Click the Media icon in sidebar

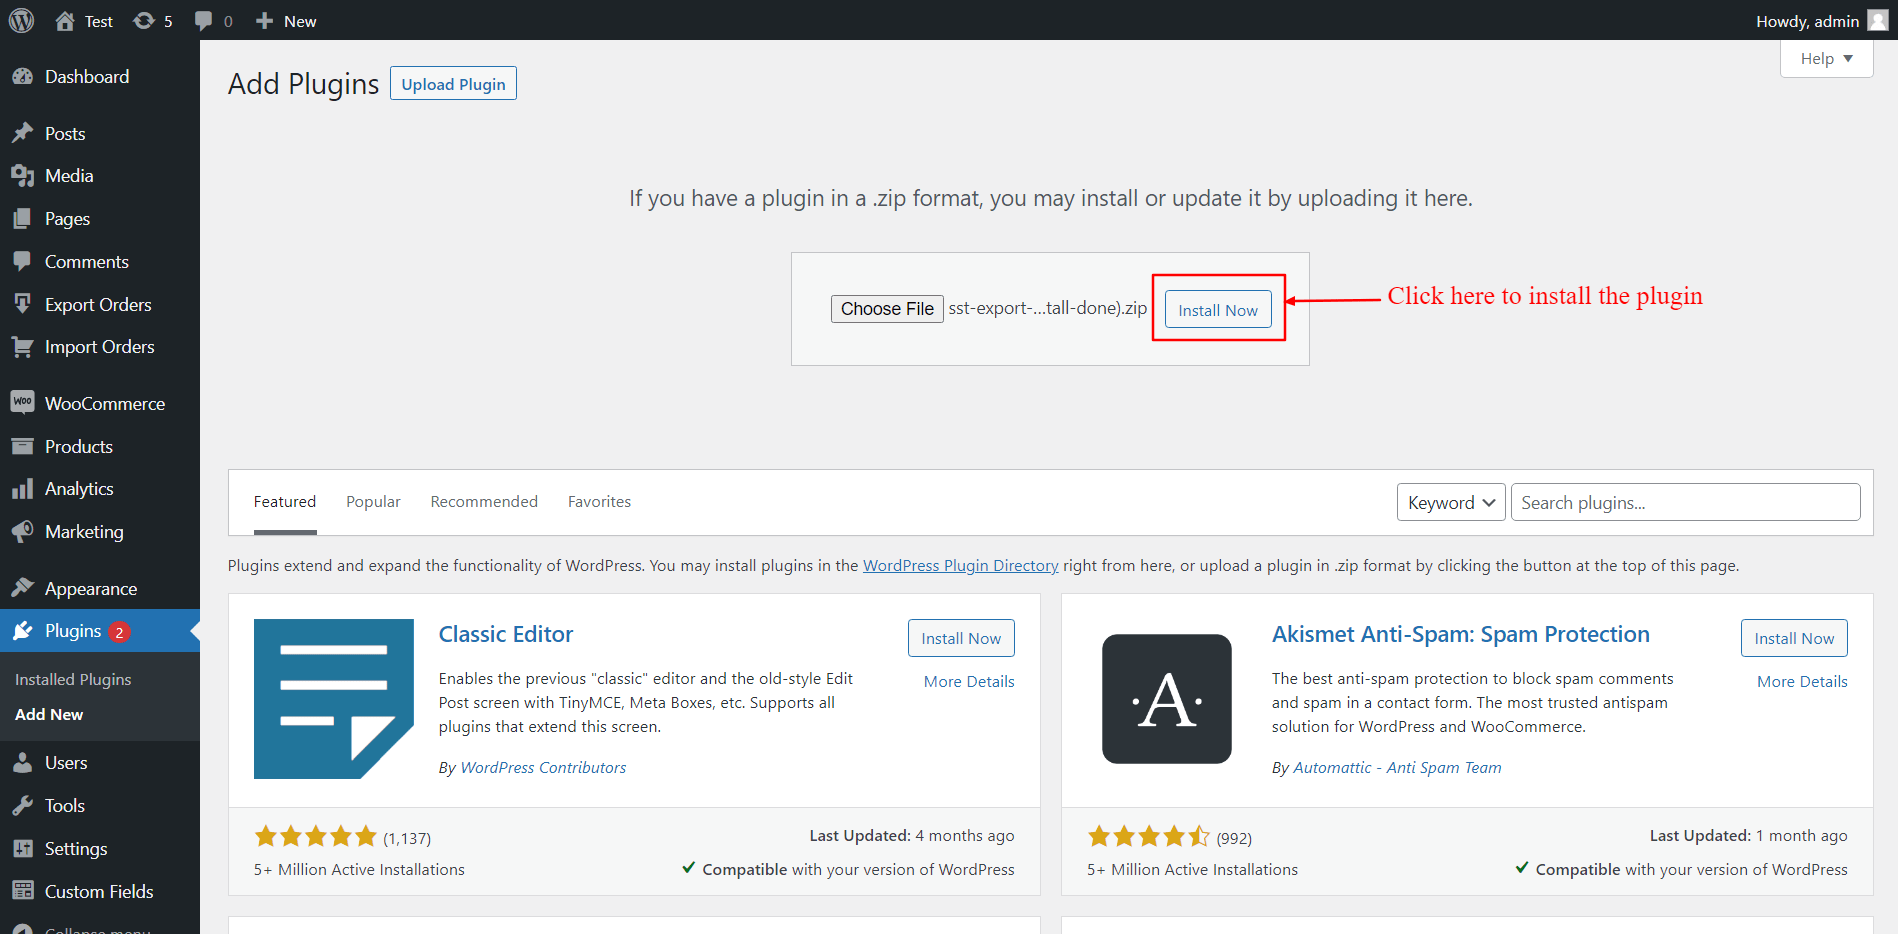click(22, 176)
